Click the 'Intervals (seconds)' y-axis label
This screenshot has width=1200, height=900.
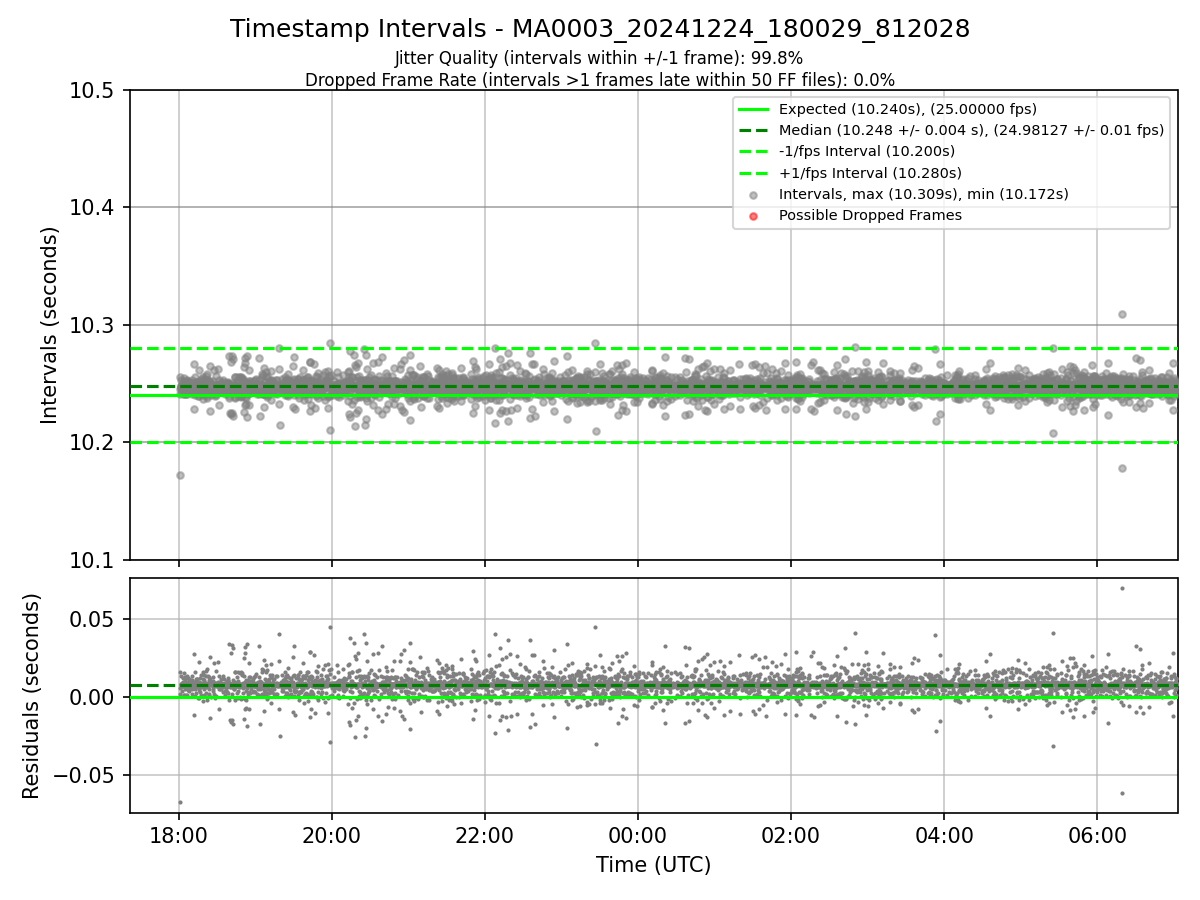coord(50,325)
